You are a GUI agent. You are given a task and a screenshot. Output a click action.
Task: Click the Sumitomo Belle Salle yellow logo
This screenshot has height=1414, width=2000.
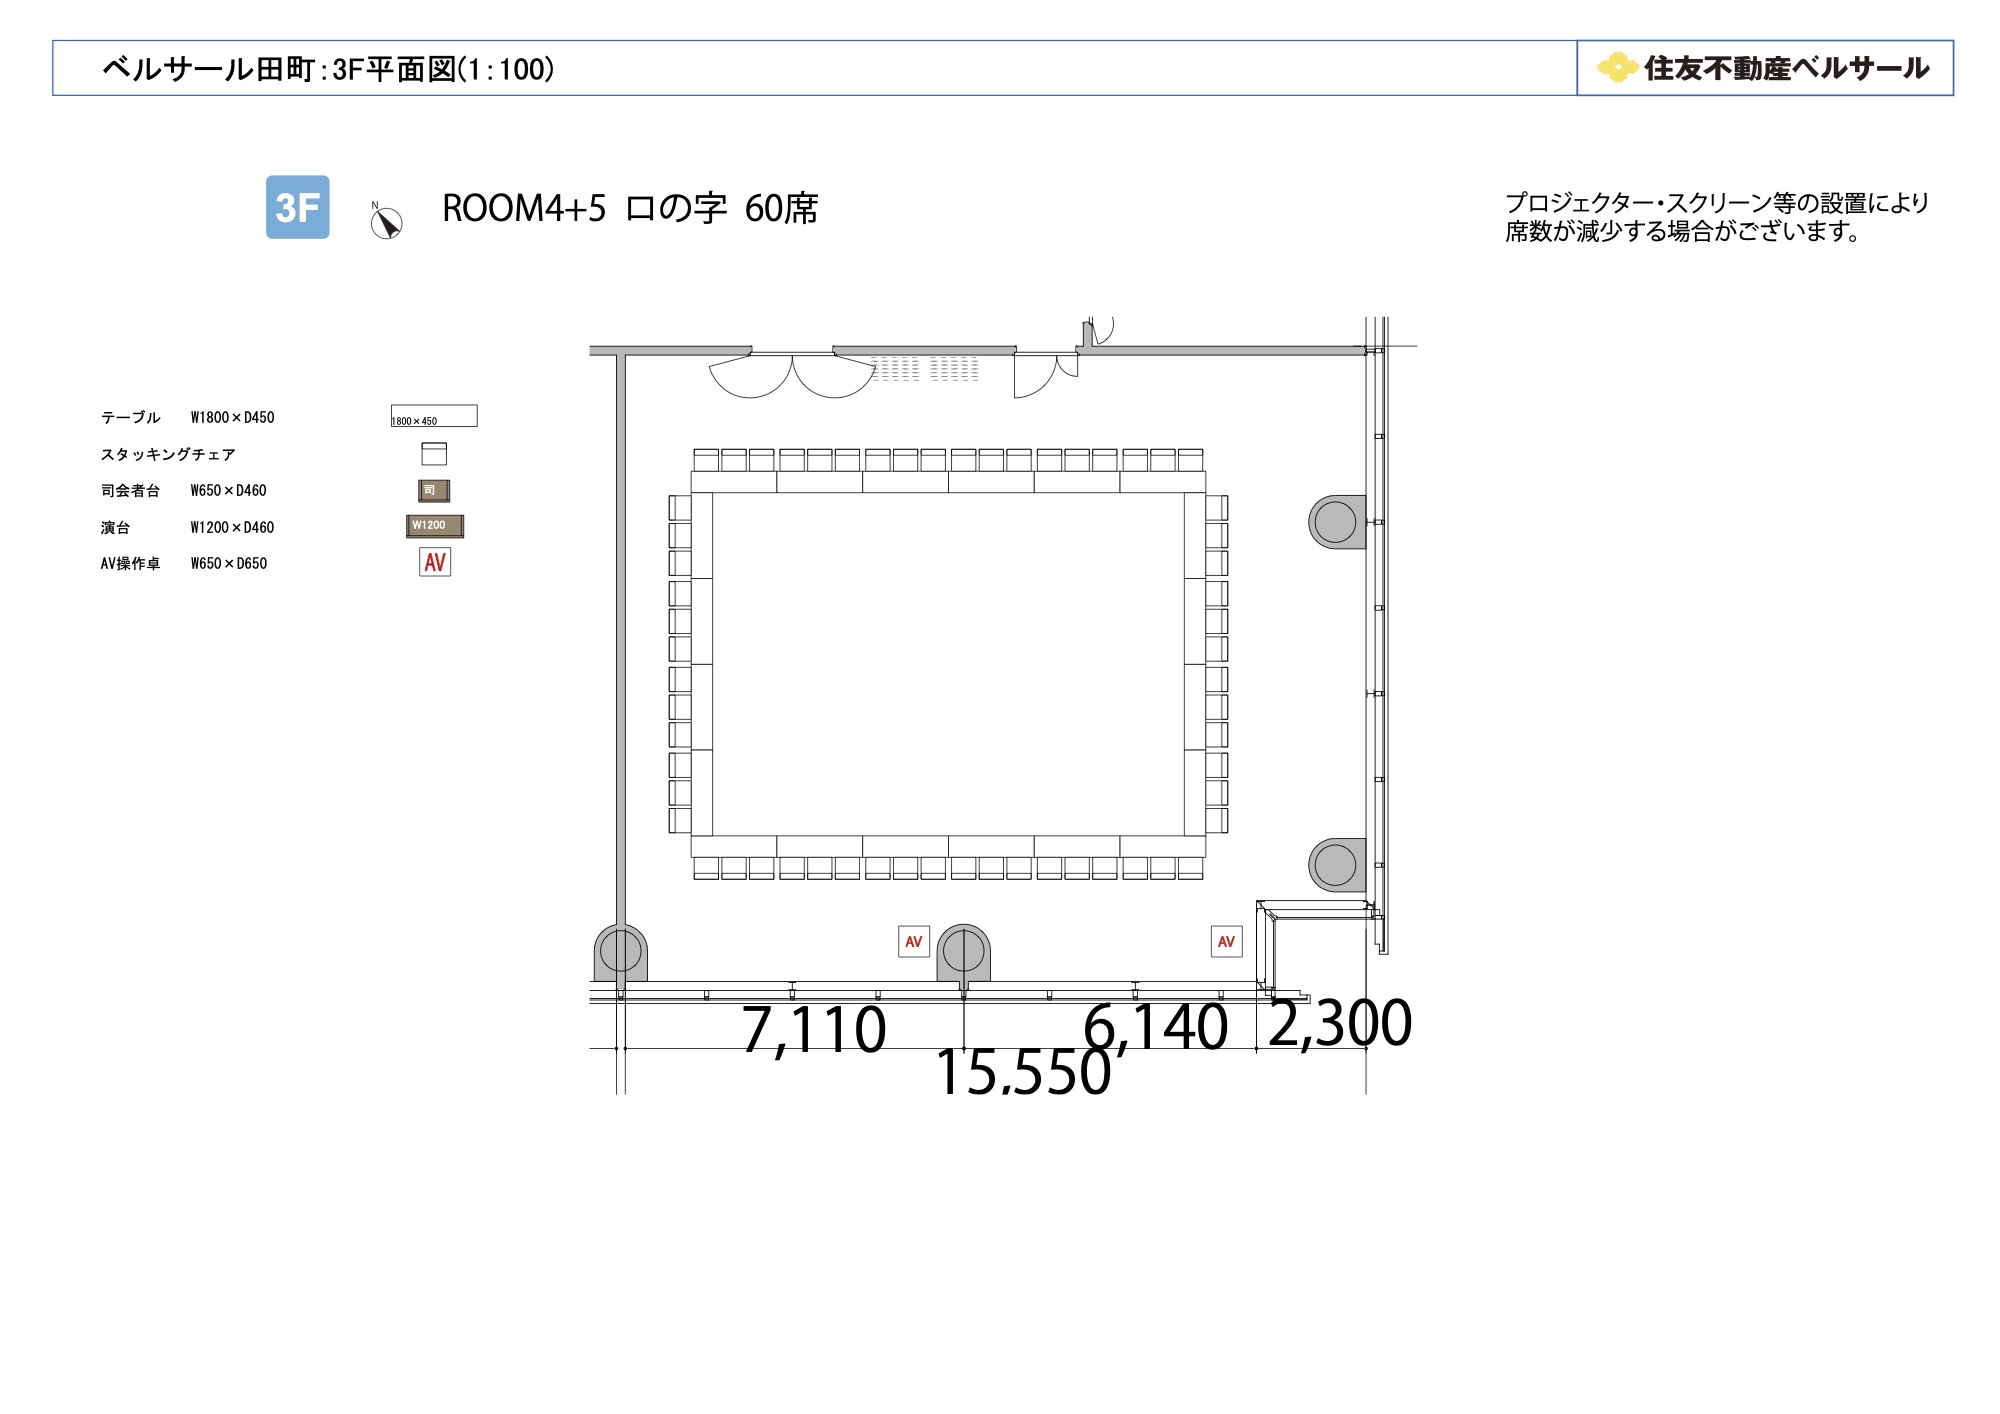click(1617, 68)
